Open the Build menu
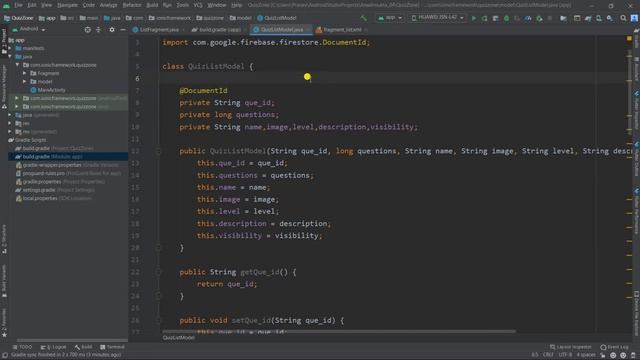The image size is (640, 360). pos(152,5)
